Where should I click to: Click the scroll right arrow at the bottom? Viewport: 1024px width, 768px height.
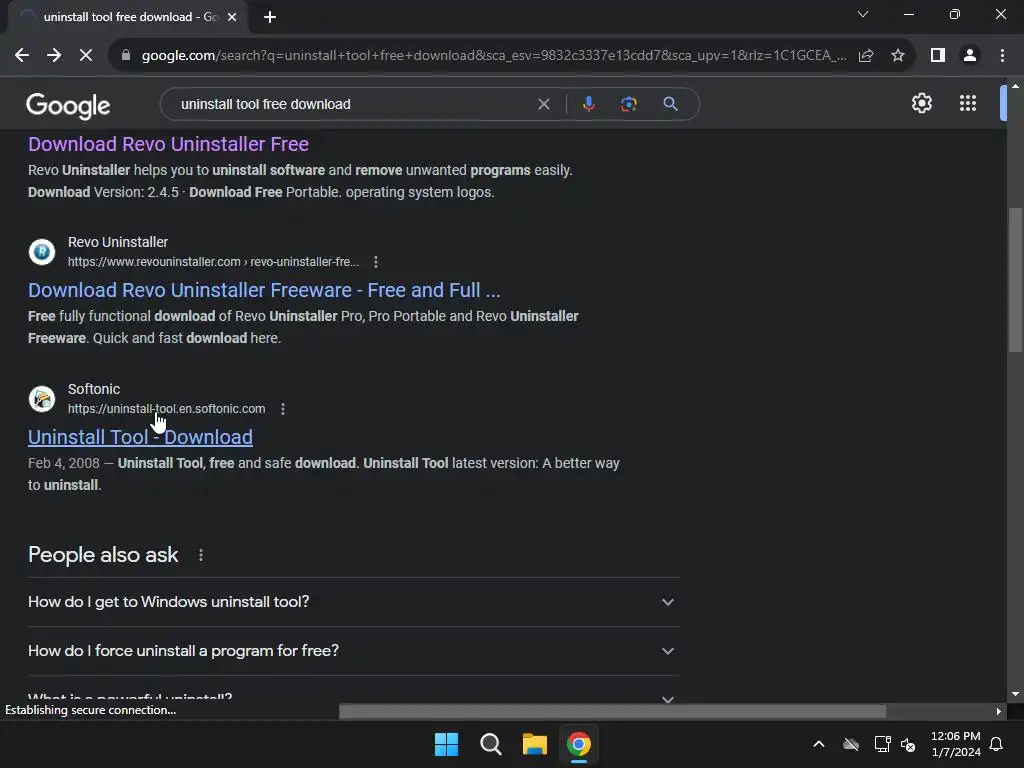pyautogui.click(x=999, y=711)
